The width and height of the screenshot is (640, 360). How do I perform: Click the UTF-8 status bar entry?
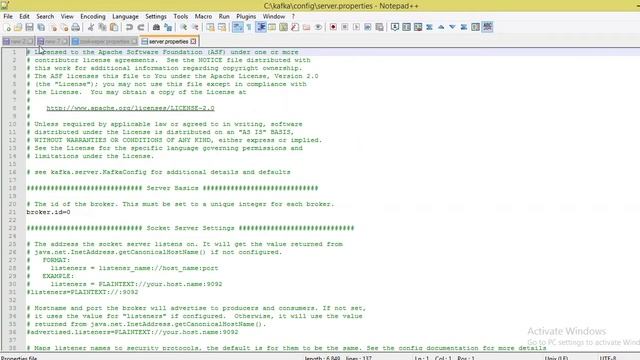608,358
